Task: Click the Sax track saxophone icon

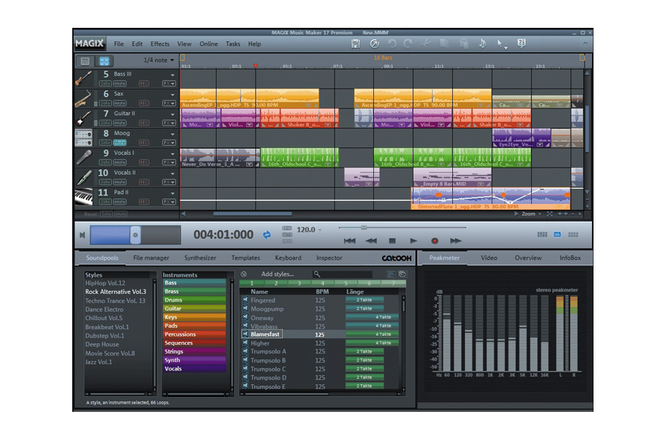Action: 84,98
